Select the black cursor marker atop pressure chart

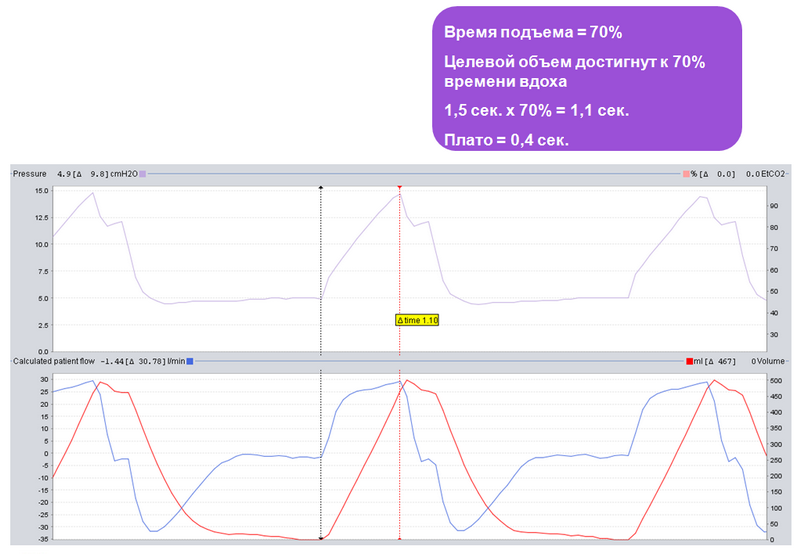(321, 188)
